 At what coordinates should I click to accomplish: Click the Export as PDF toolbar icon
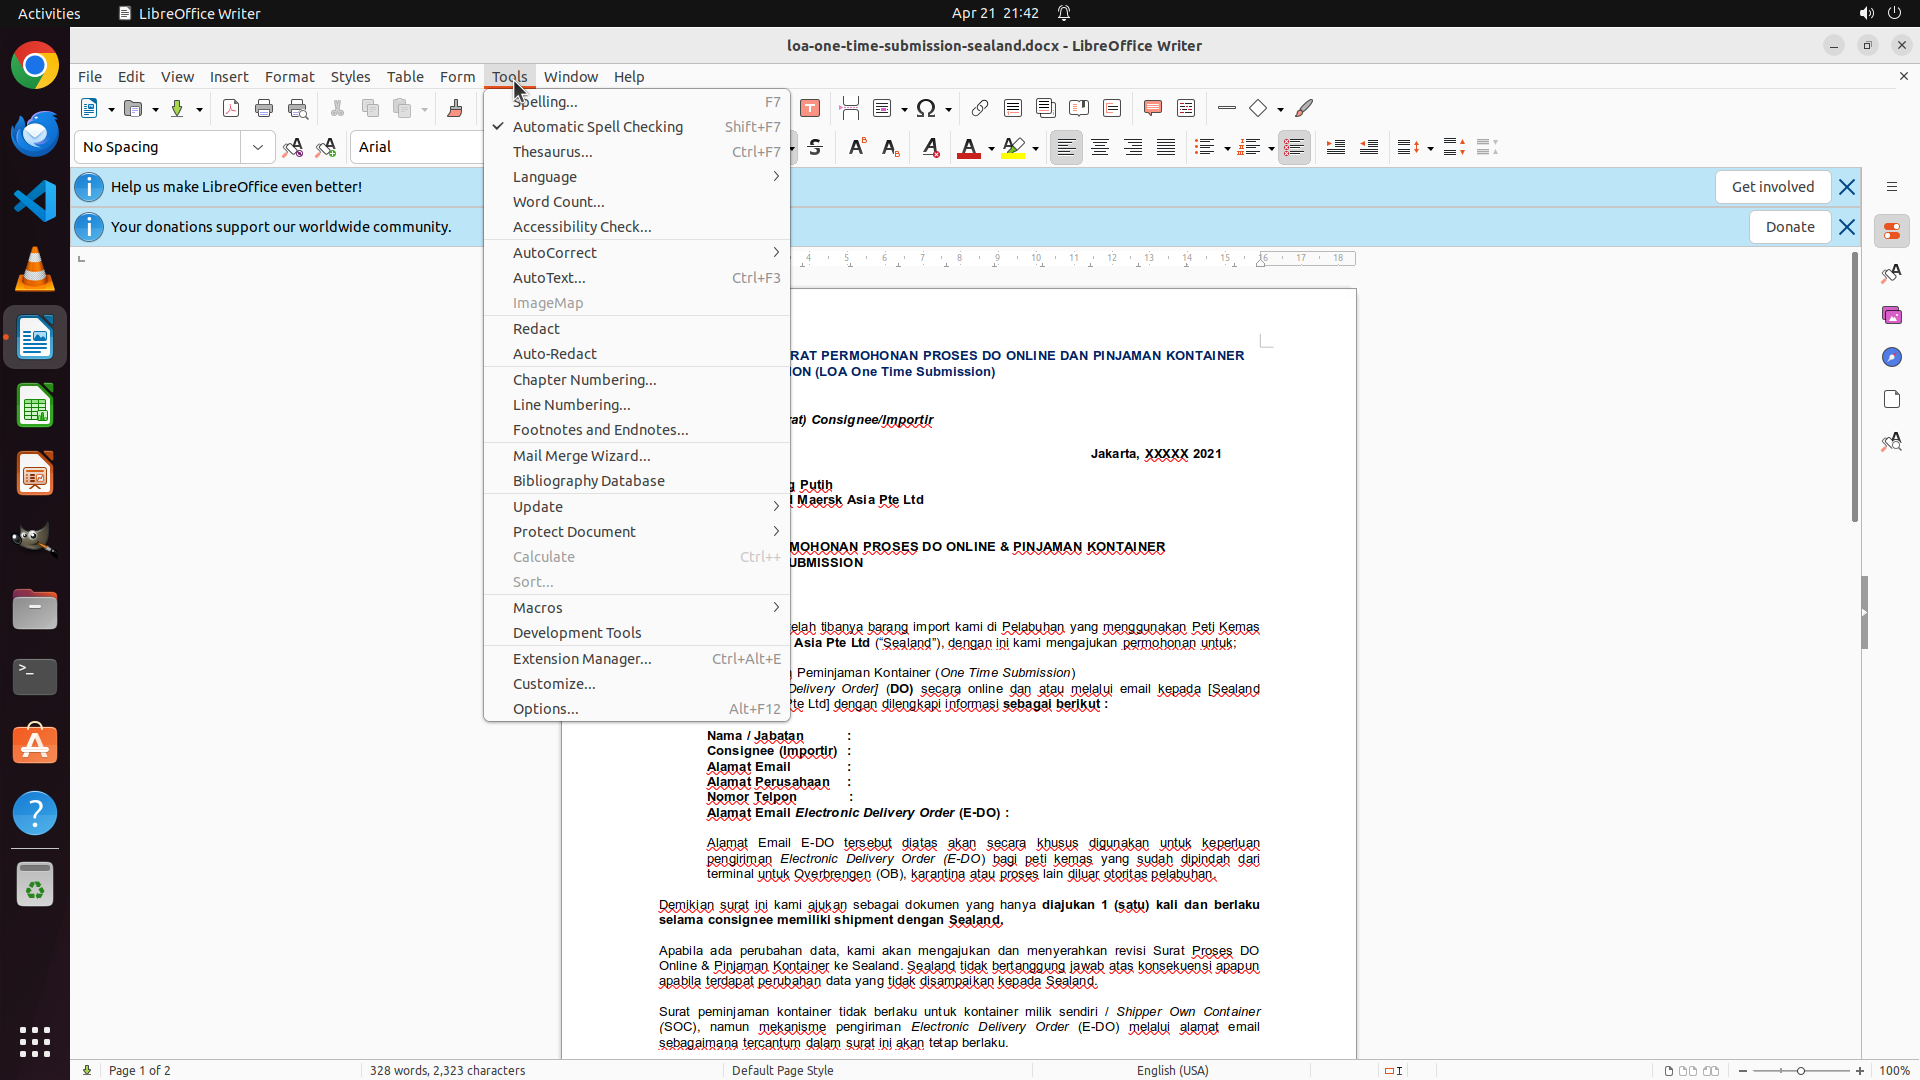click(231, 109)
